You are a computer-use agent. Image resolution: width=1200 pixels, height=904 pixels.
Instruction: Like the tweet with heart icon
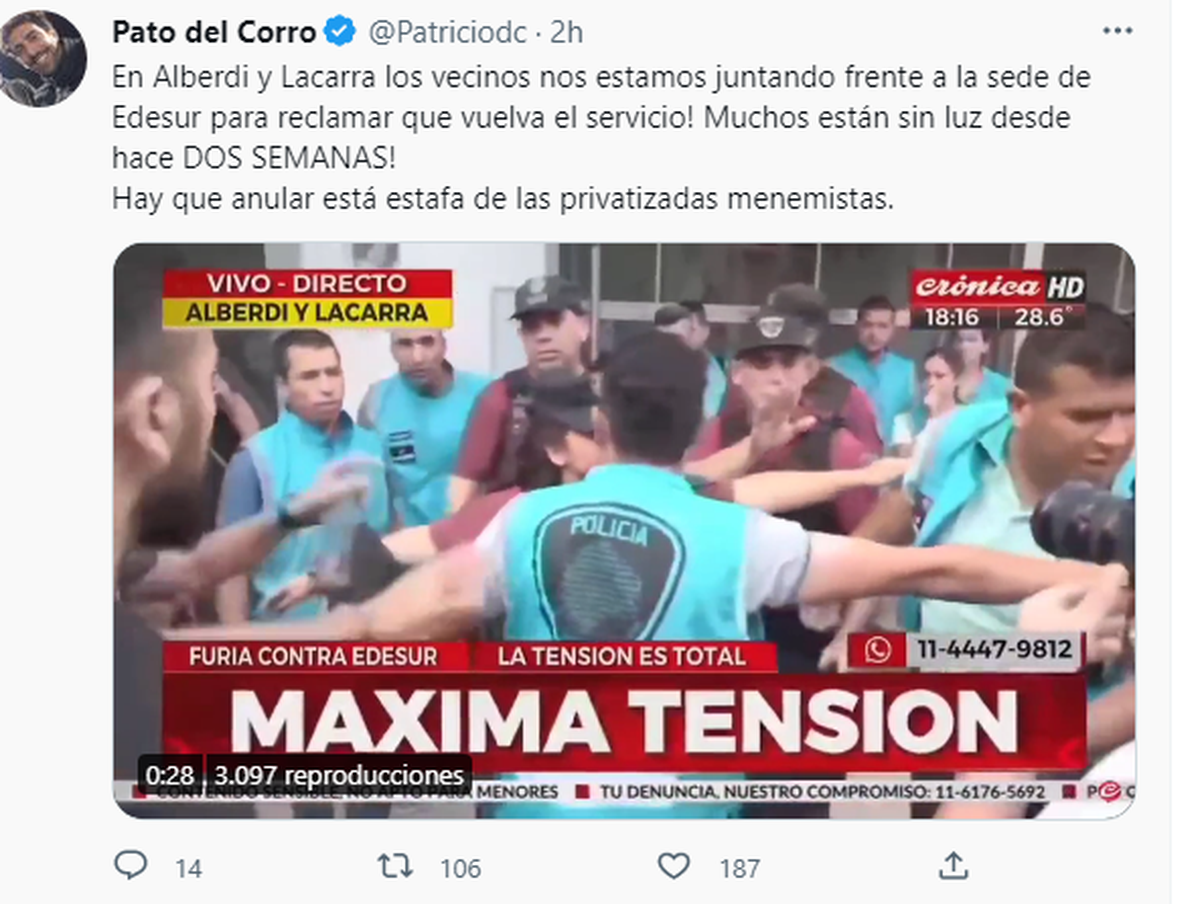pyautogui.click(x=674, y=866)
